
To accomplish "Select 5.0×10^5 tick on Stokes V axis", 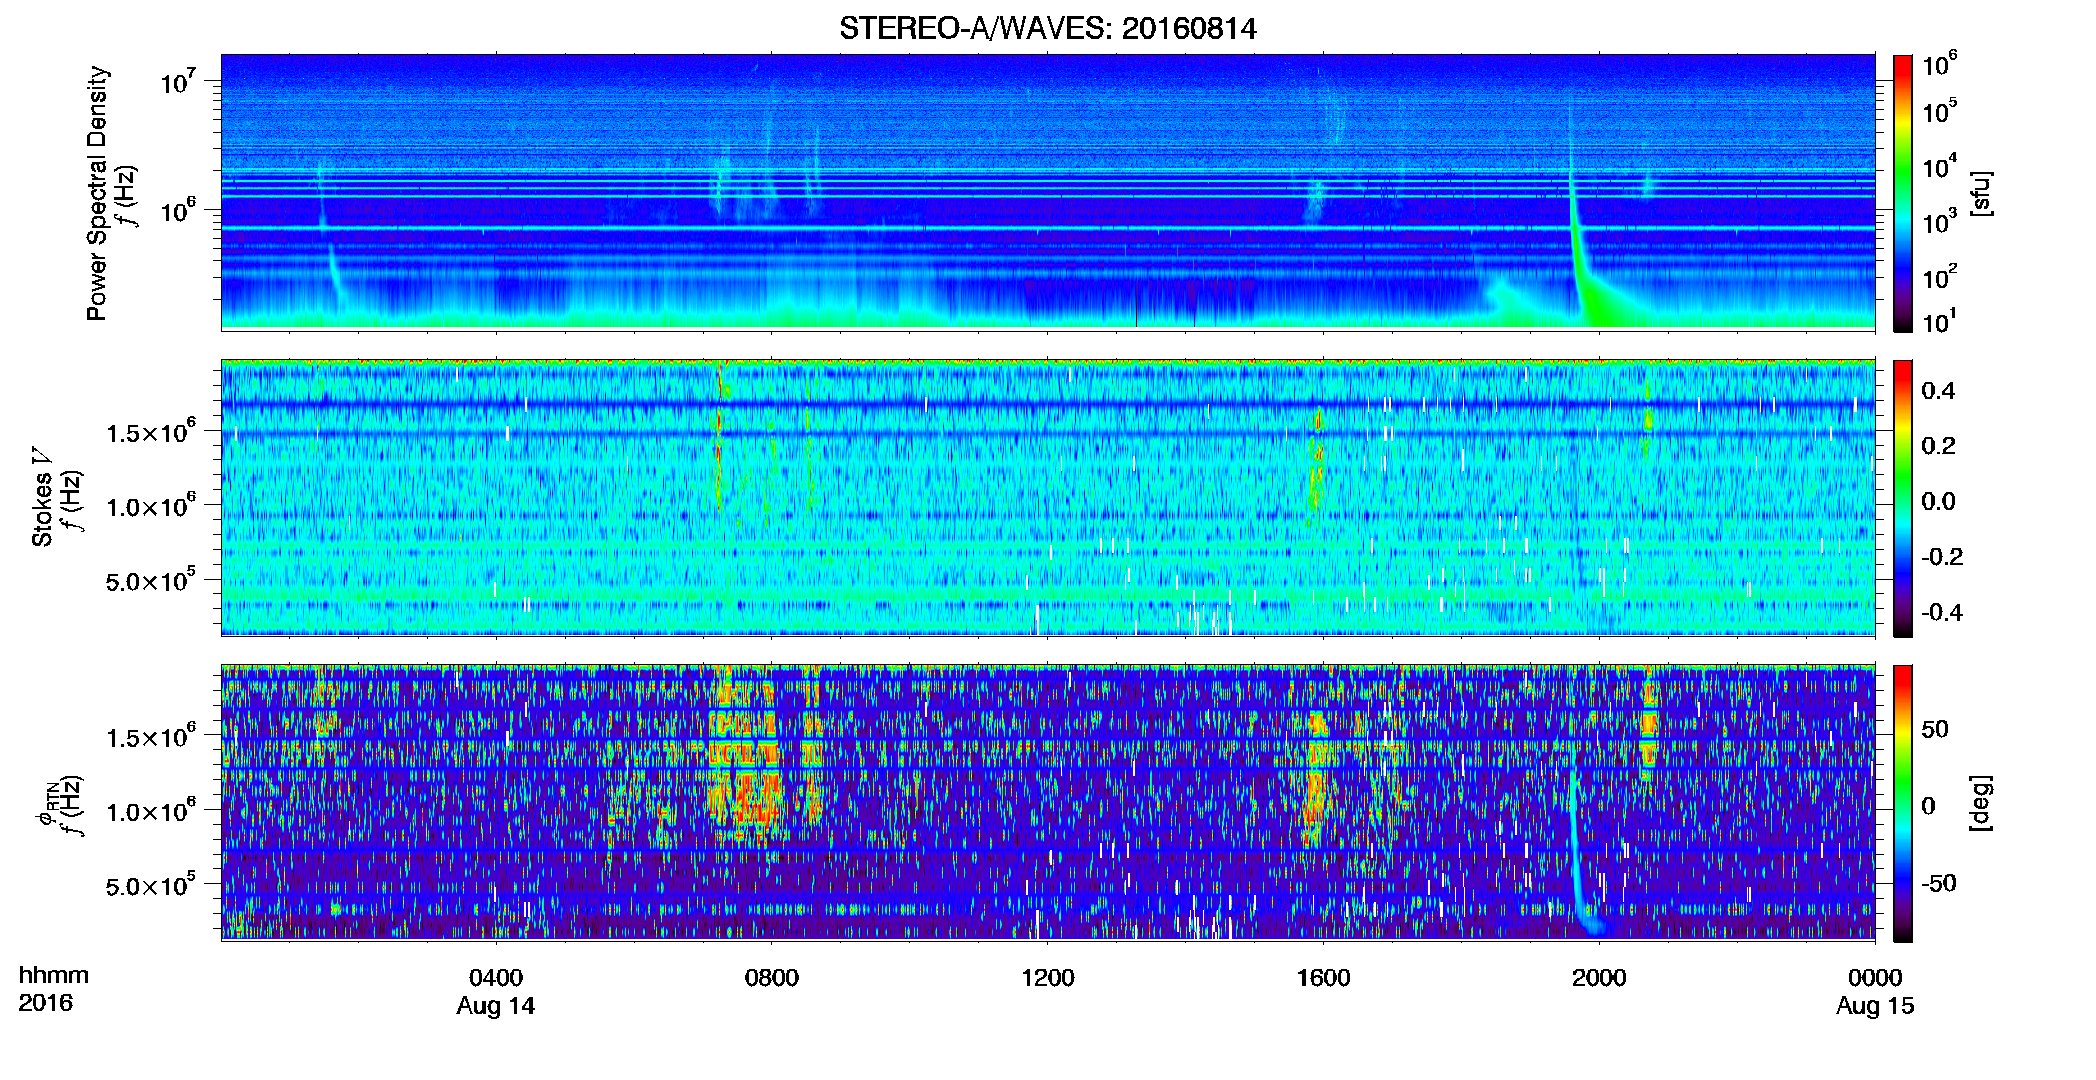I will [151, 581].
